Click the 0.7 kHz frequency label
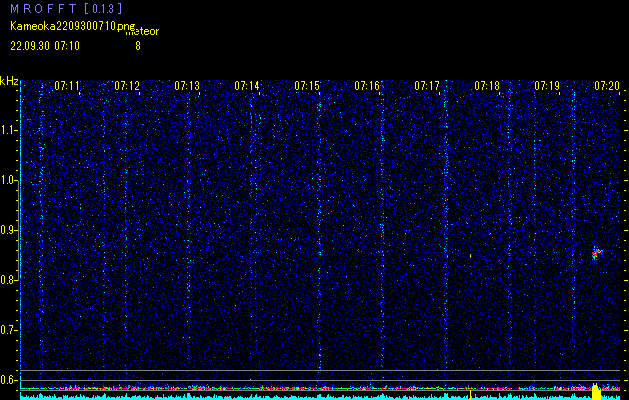The image size is (629, 400). pyautogui.click(x=9, y=330)
